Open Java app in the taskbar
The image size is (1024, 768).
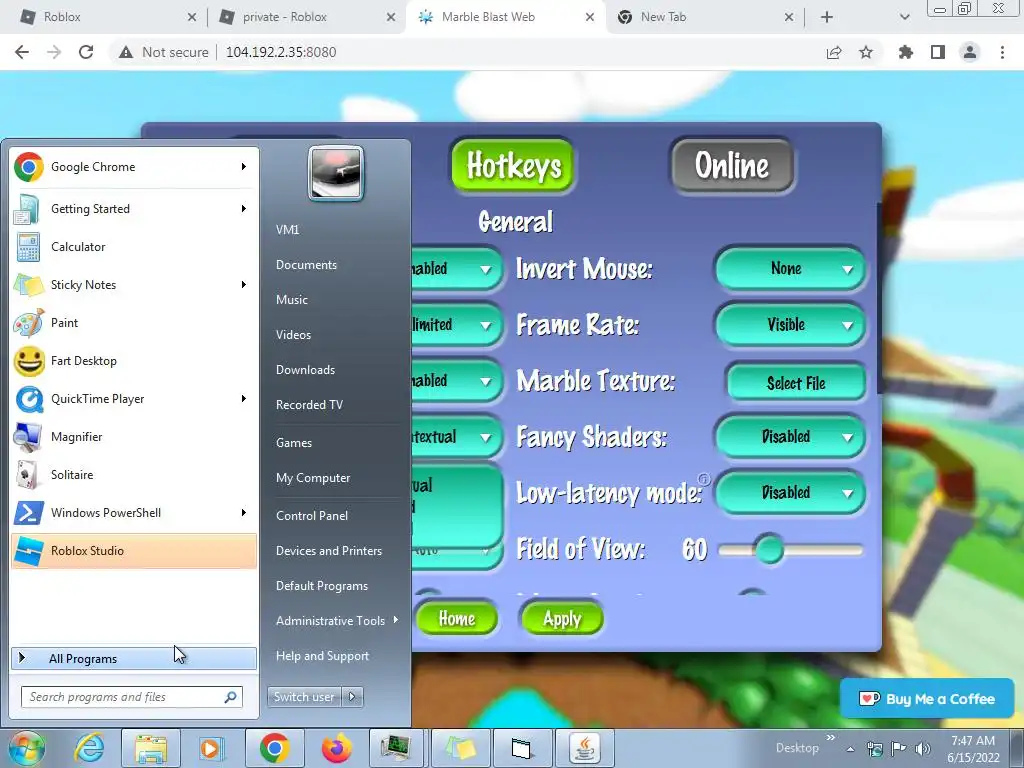[x=584, y=748]
